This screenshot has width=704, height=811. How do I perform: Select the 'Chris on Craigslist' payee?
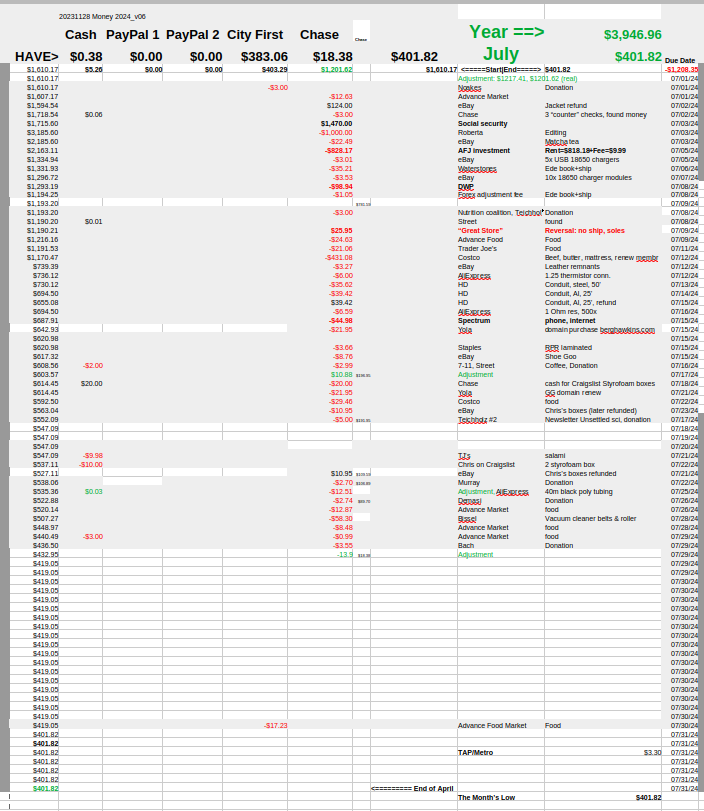(486, 464)
